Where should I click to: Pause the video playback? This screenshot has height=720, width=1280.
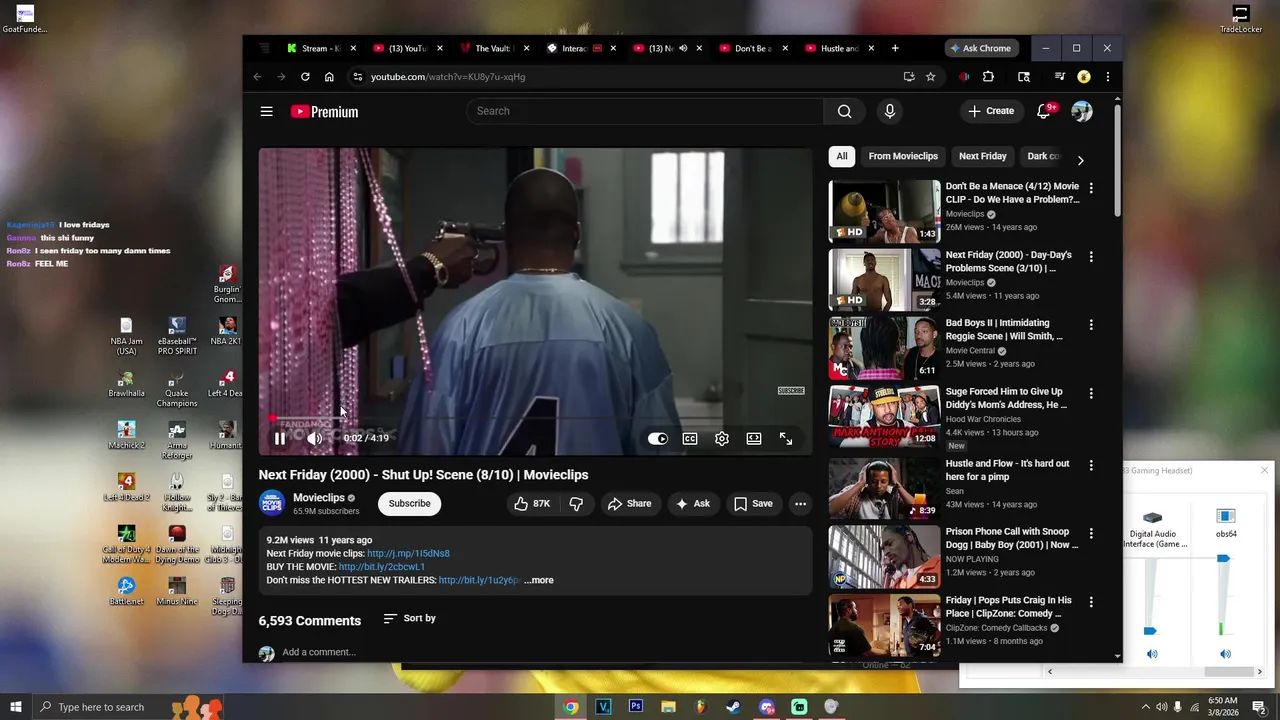pos(280,438)
